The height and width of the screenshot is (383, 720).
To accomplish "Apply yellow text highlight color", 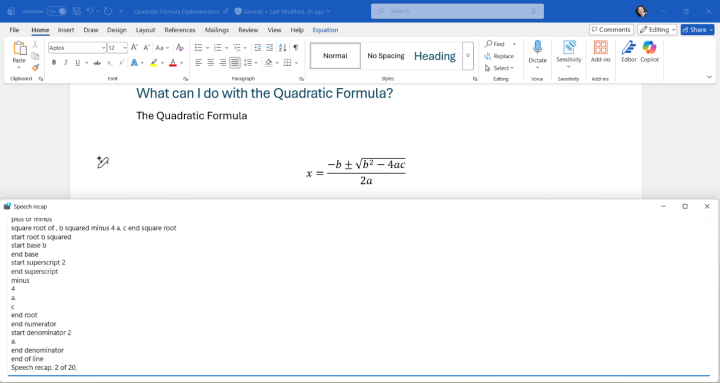I will tap(154, 63).
